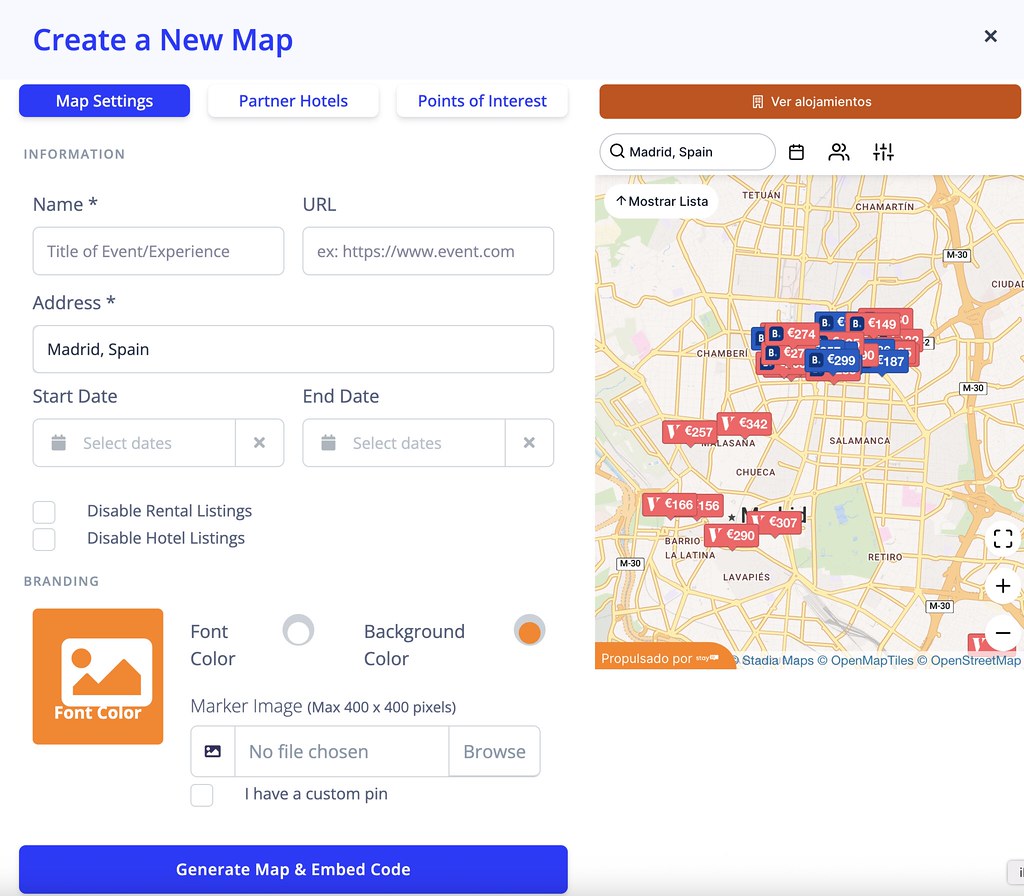Click the search magnifier icon in map search
The image size is (1024, 896).
pos(616,152)
